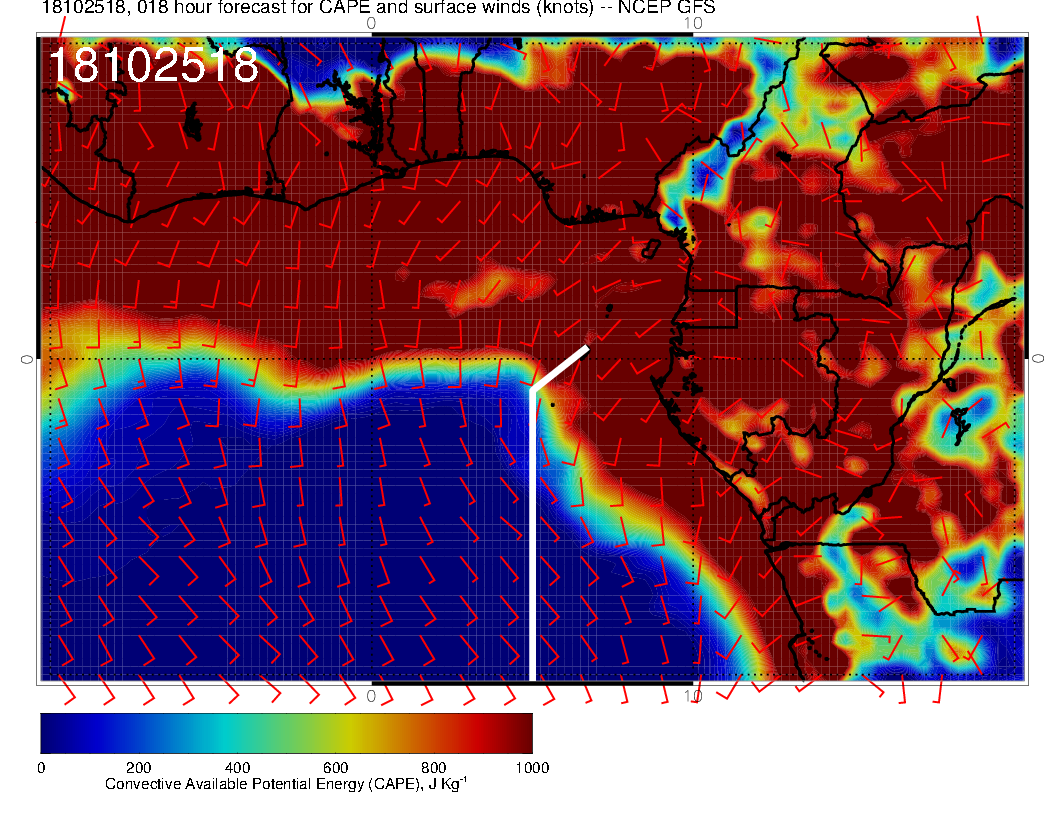Screen dimensions: 1056x816
Task: Click the top axis longitude label 10
Action: [693, 22]
